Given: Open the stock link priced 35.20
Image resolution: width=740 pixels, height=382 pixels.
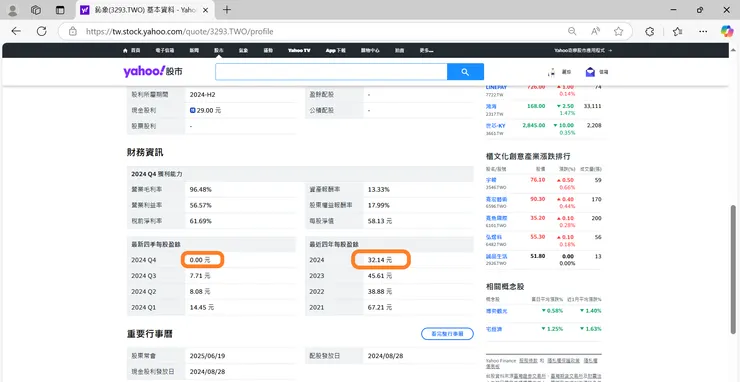Looking at the screenshot, I should (496, 218).
